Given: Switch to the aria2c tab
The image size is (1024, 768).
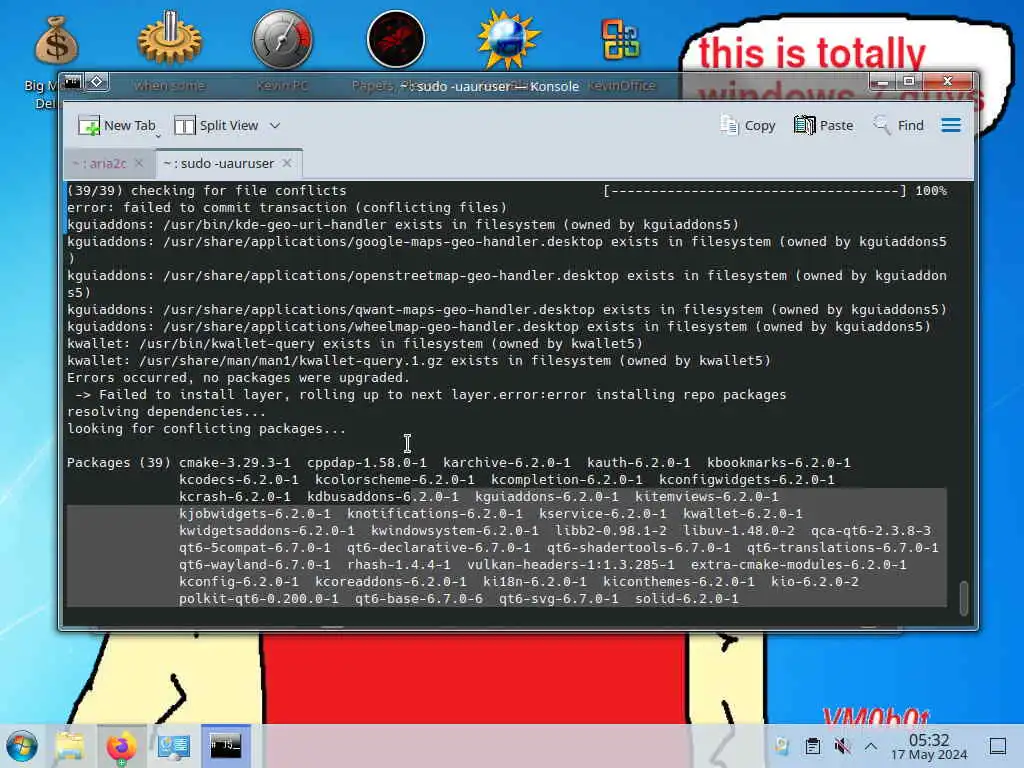Looking at the screenshot, I should click(x=99, y=163).
